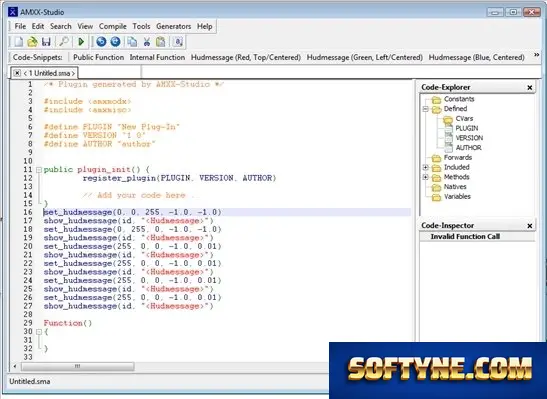547x399 pixels.
Task: Open the Generators menu
Action: coord(173,27)
